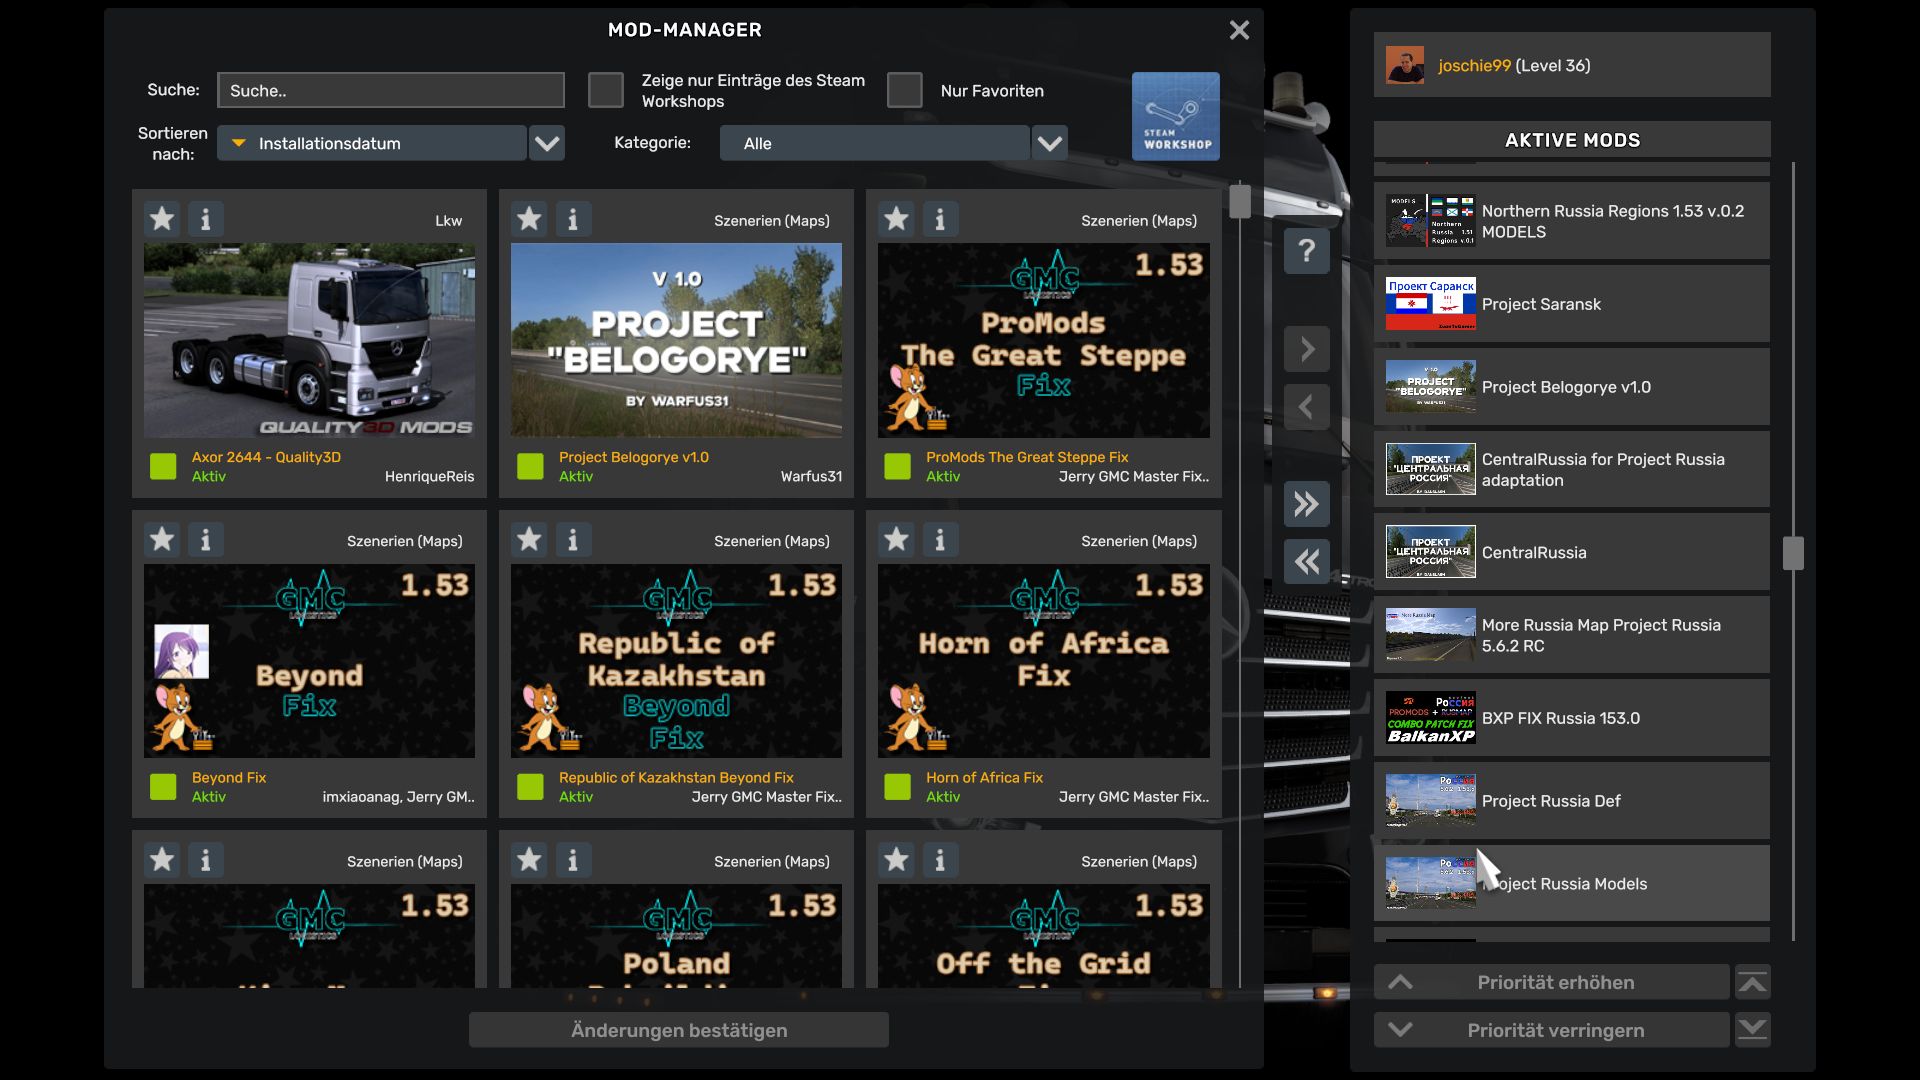The image size is (1920, 1080).
Task: Close the Mod-Manager window
Action: pyautogui.click(x=1239, y=30)
